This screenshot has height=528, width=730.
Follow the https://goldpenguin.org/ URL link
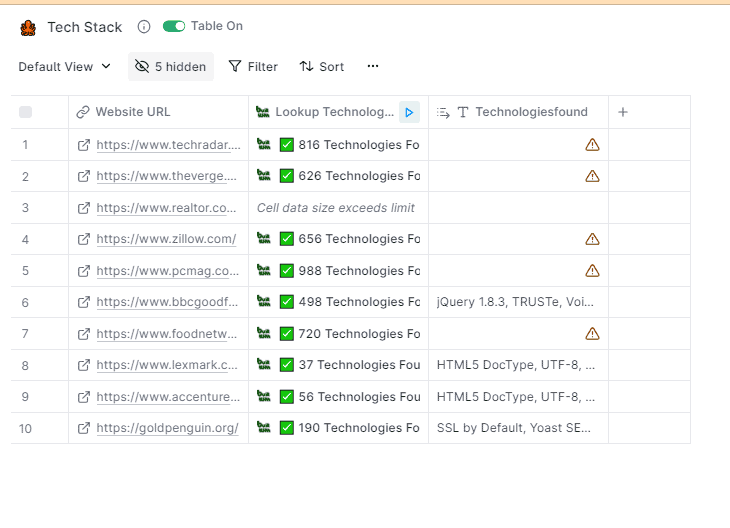point(168,428)
